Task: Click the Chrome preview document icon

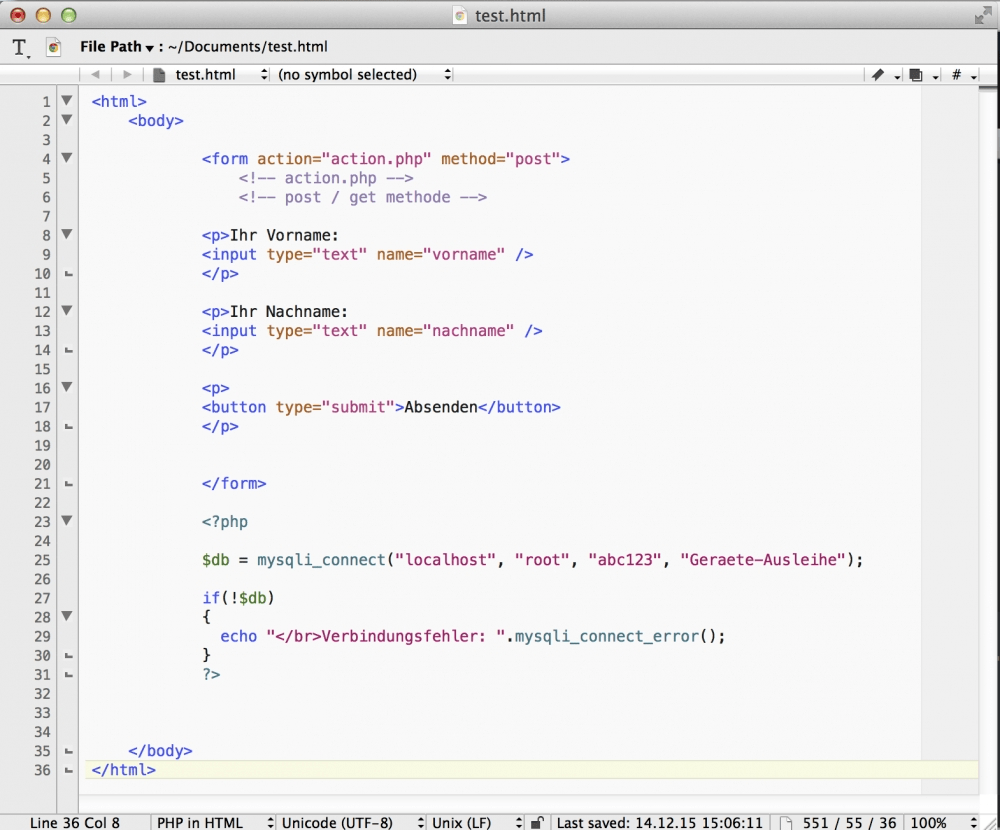Action: point(54,47)
